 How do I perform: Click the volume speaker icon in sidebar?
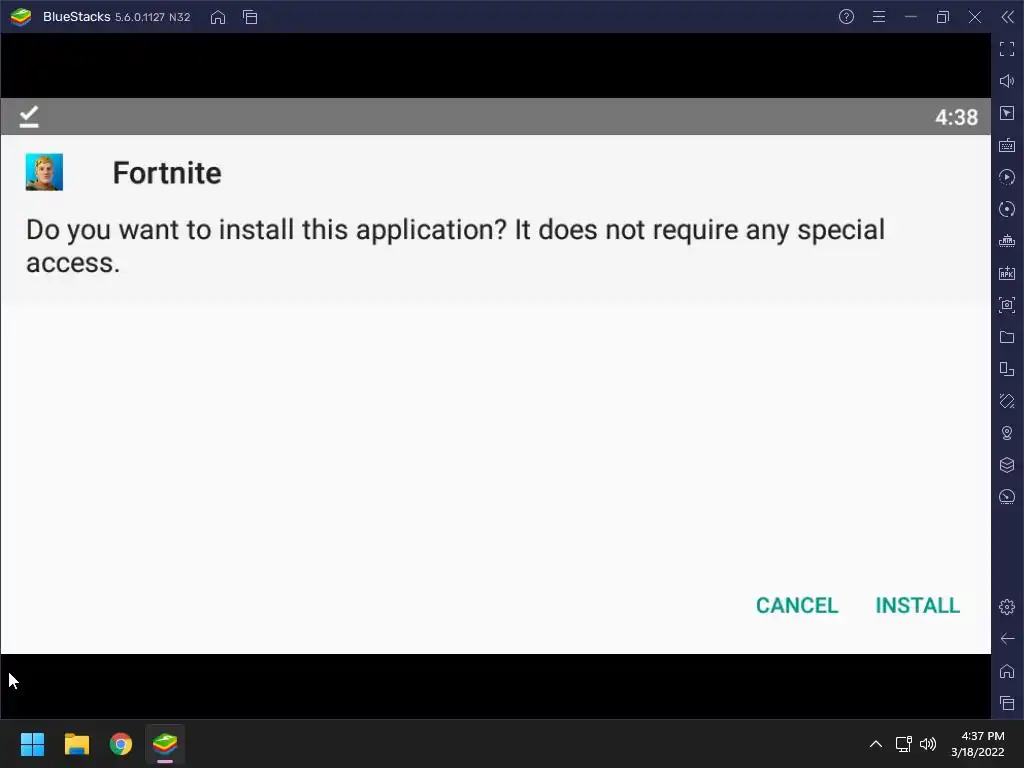[x=1007, y=81]
